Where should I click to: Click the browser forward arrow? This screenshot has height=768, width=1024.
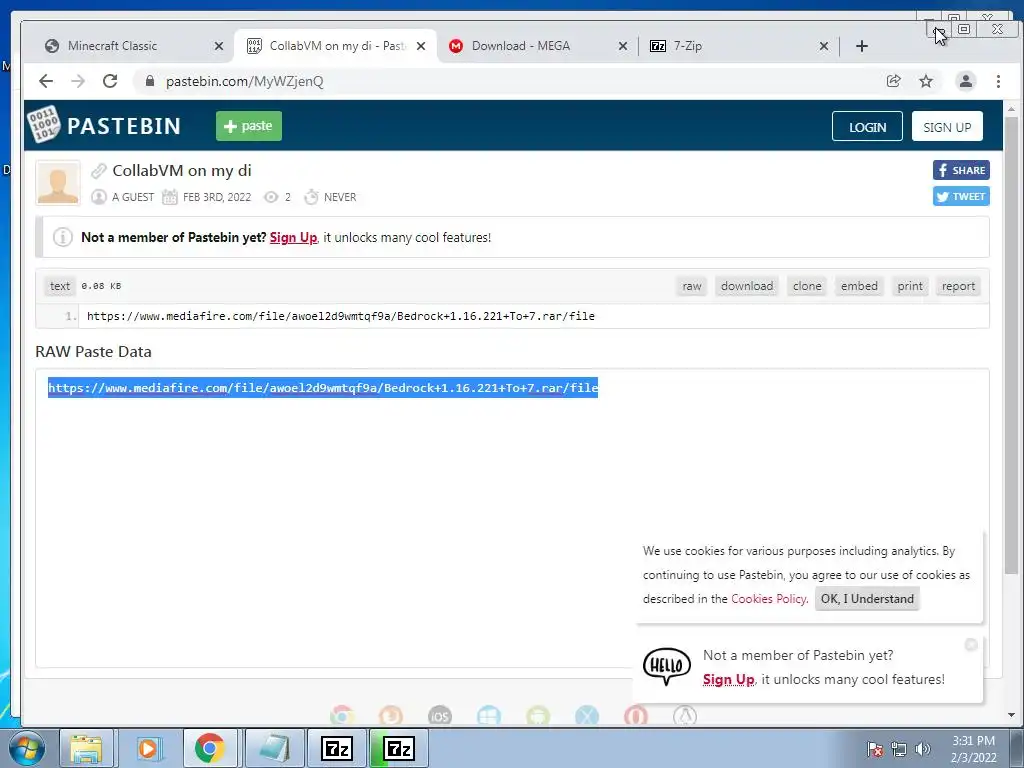(78, 81)
